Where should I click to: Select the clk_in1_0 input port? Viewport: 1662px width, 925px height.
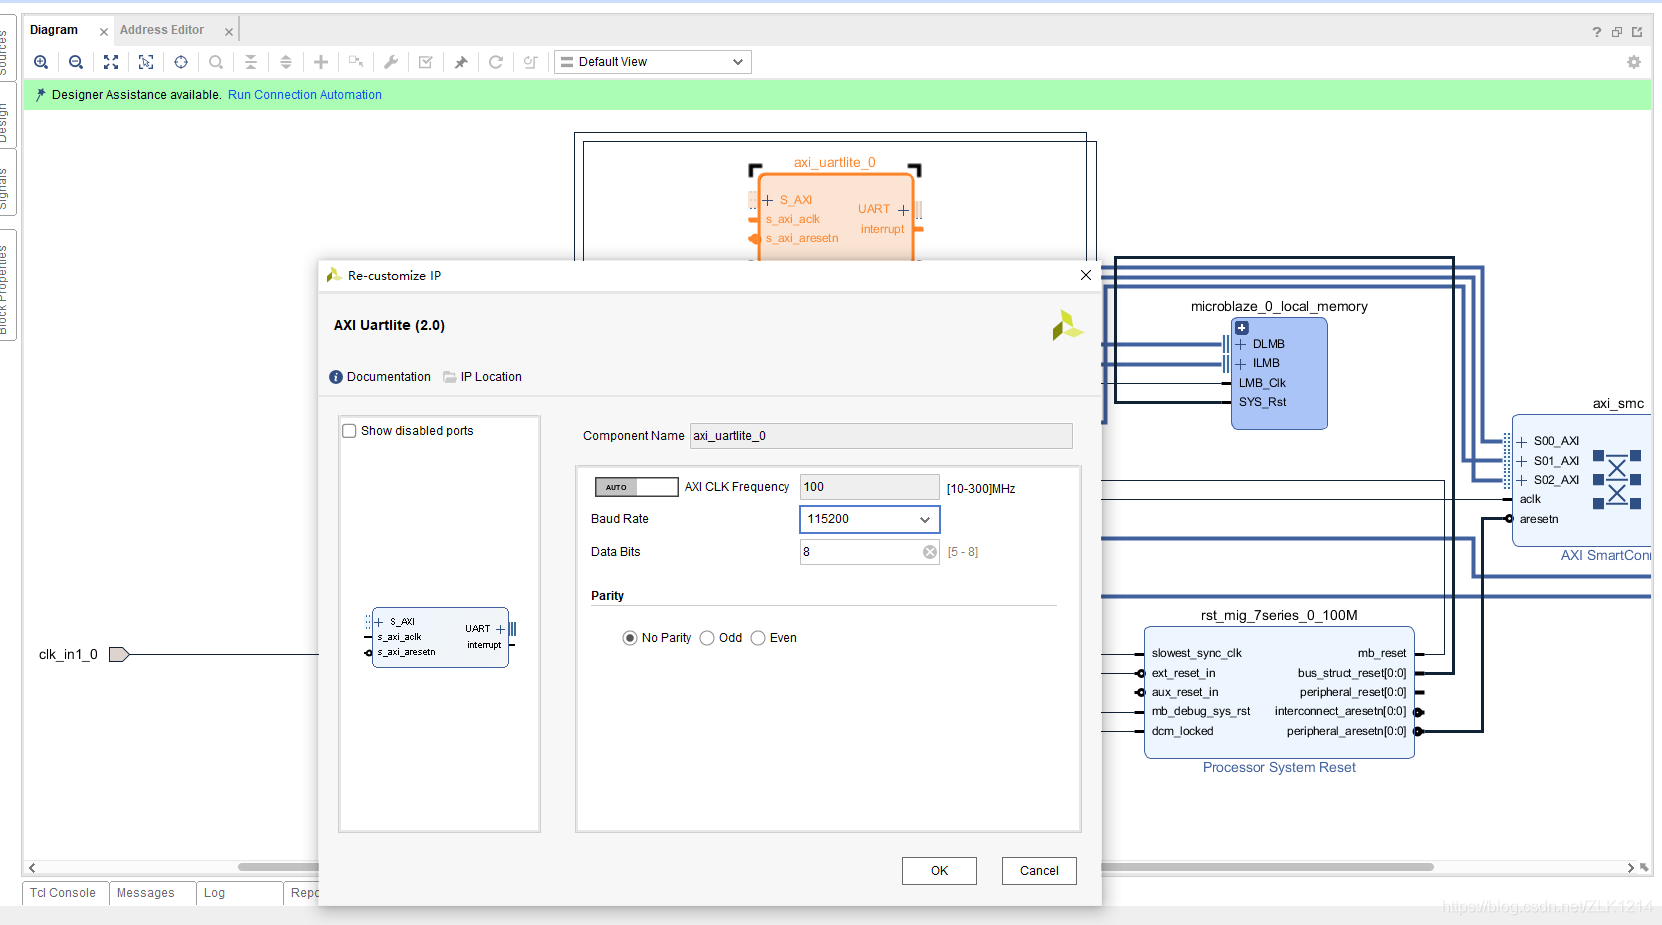pyautogui.click(x=119, y=655)
